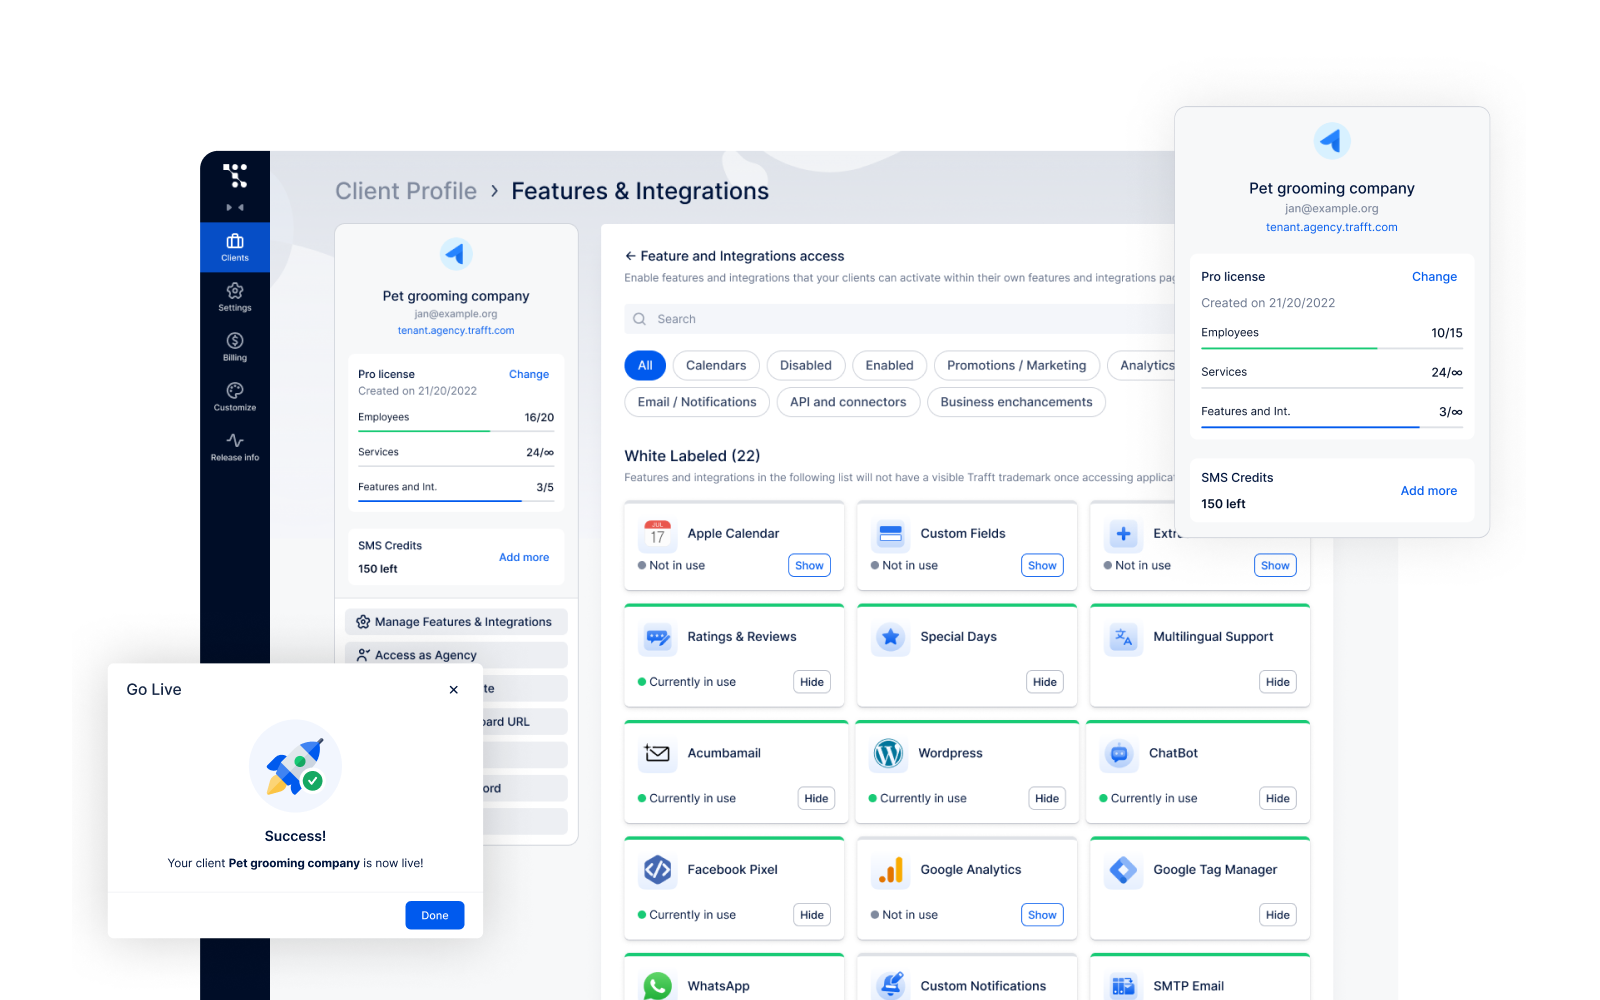
Task: Click the Trafft logo in sidebar
Action: (x=235, y=176)
